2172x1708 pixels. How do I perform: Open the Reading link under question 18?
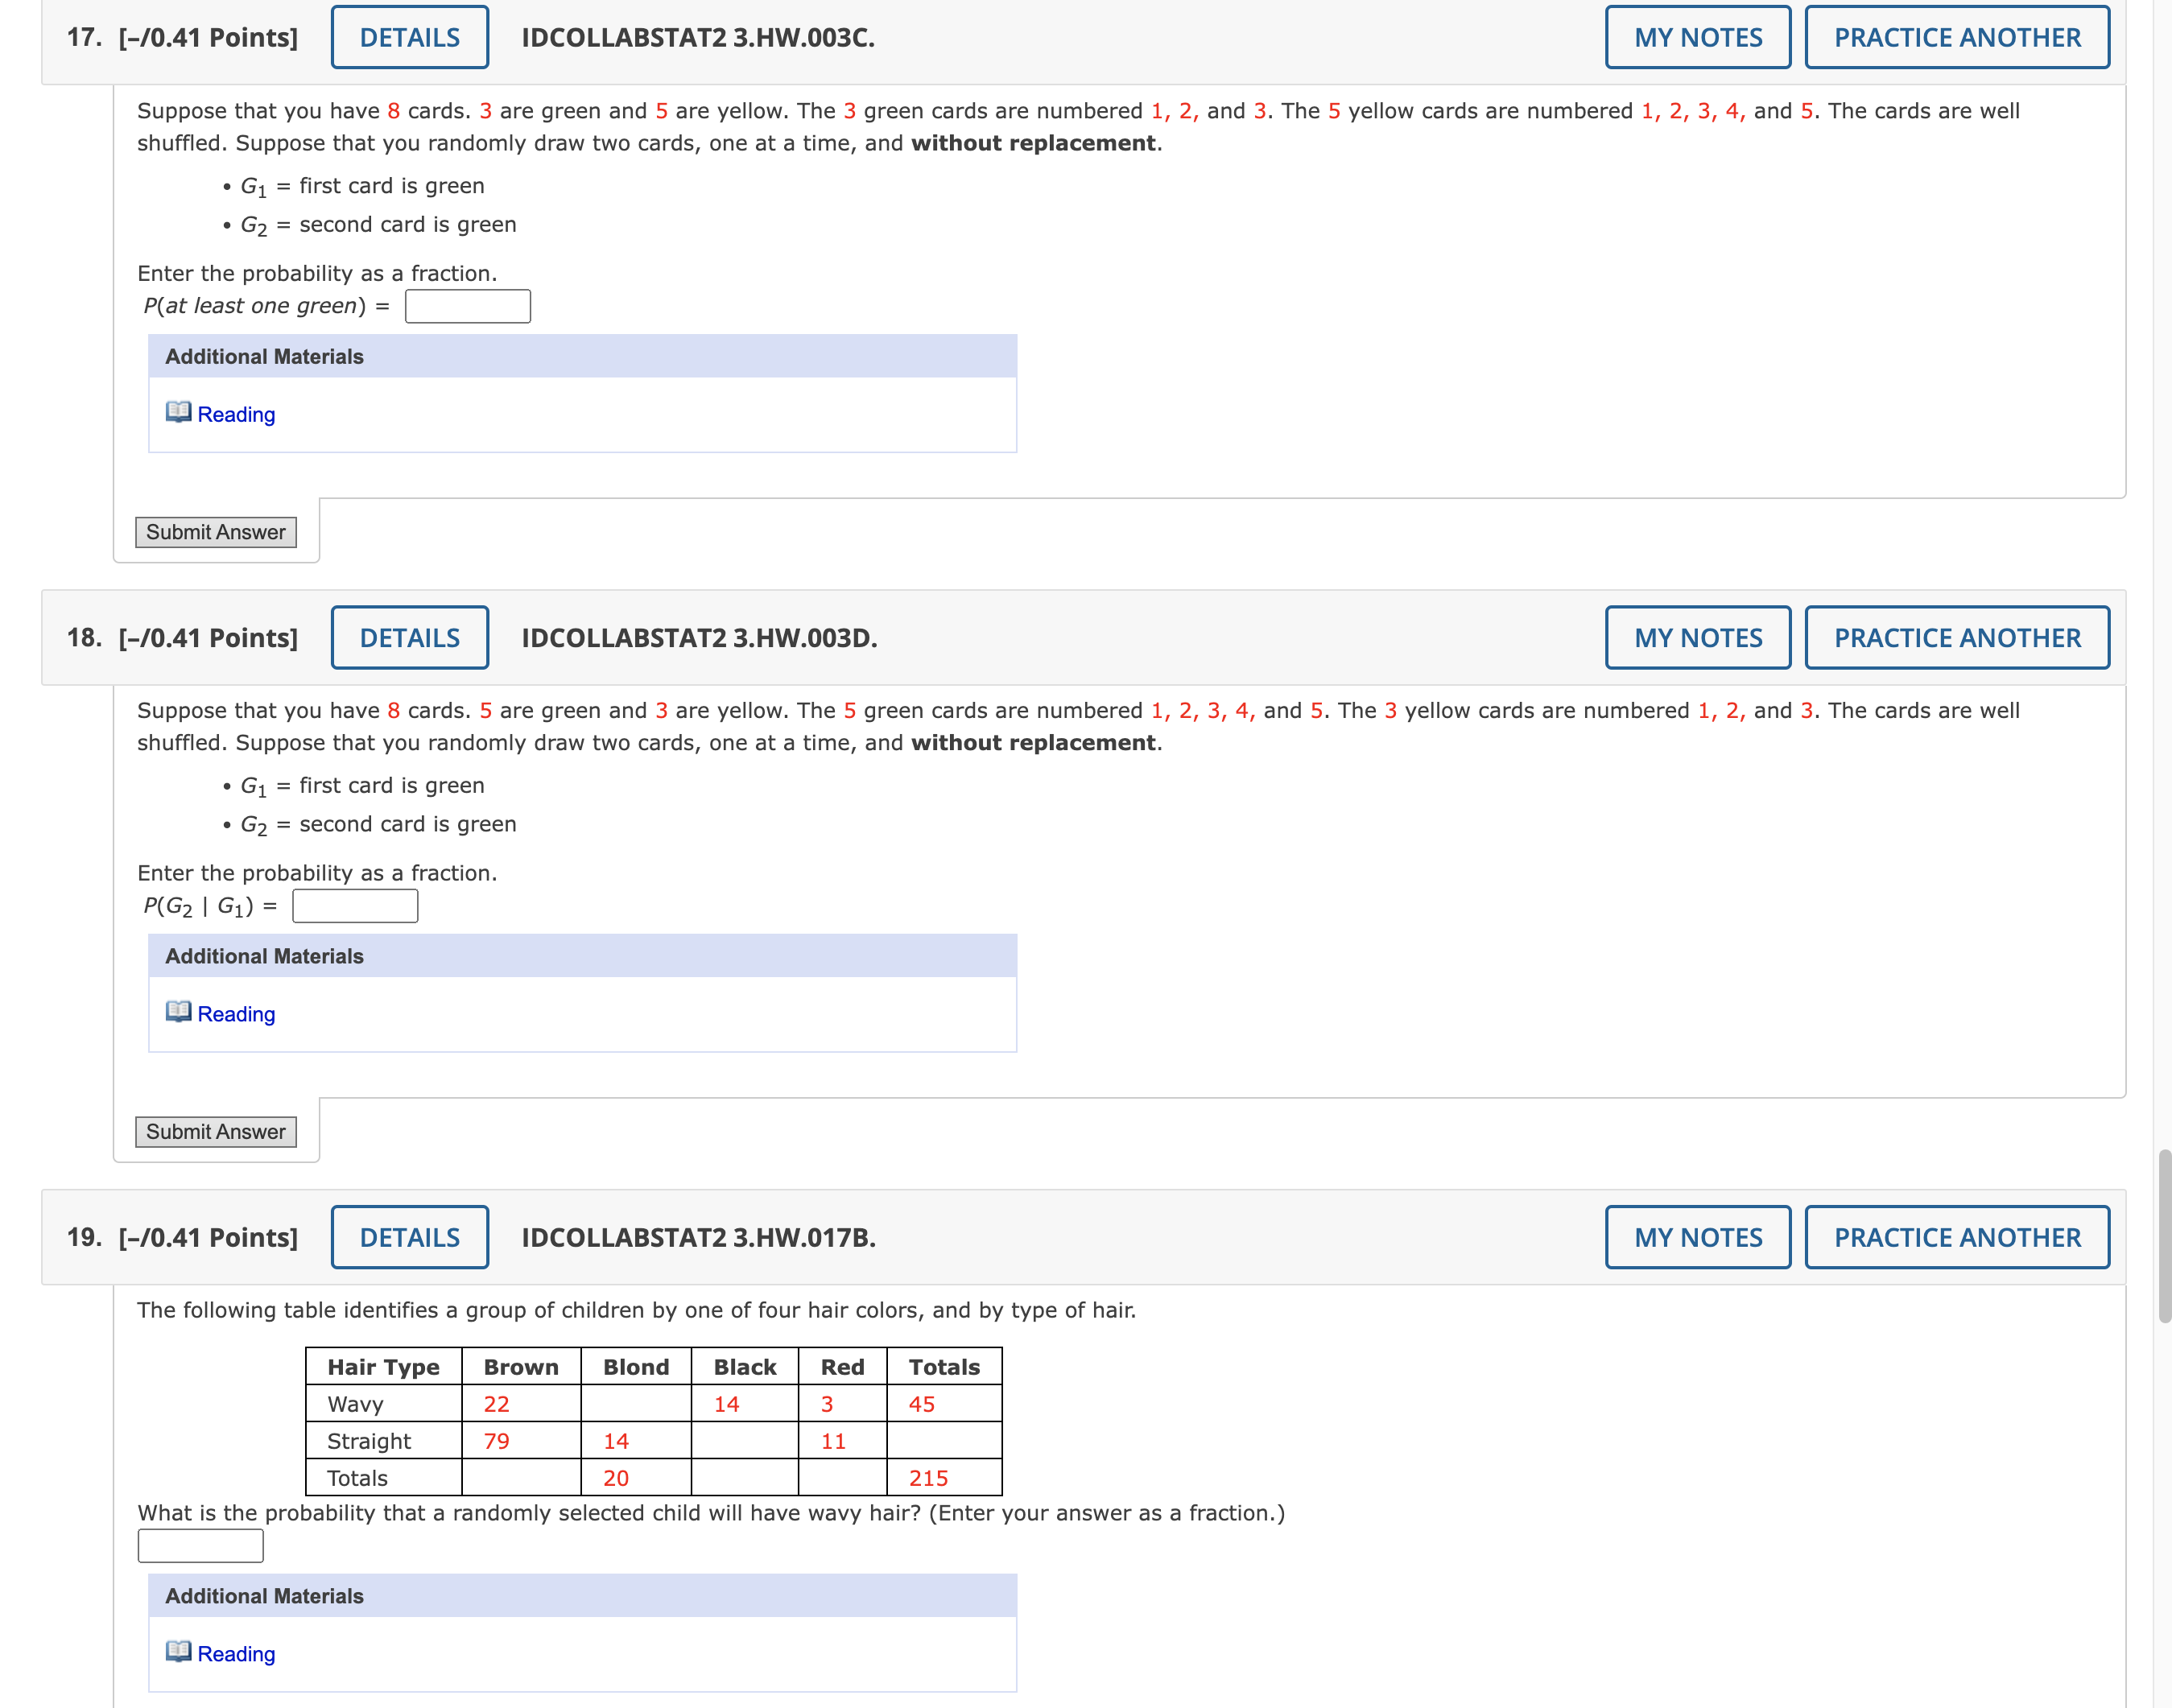[x=236, y=1015]
